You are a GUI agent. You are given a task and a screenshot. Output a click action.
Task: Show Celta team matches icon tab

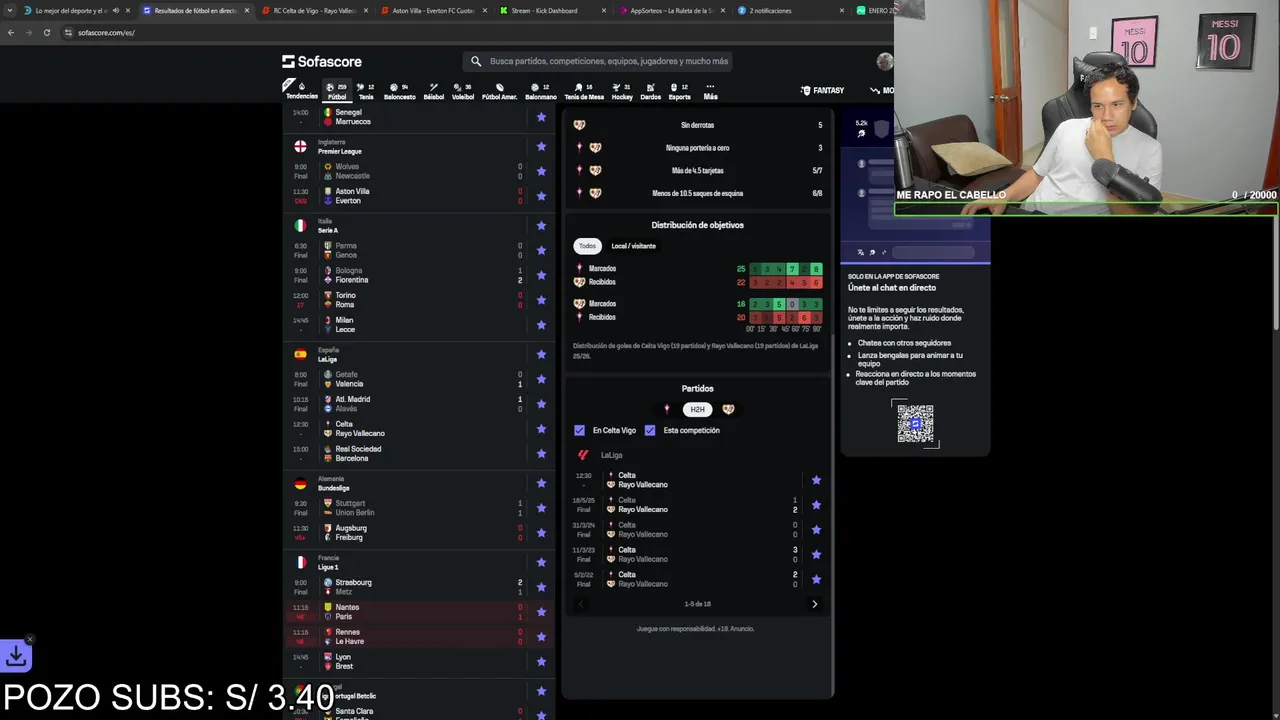pyautogui.click(x=667, y=409)
